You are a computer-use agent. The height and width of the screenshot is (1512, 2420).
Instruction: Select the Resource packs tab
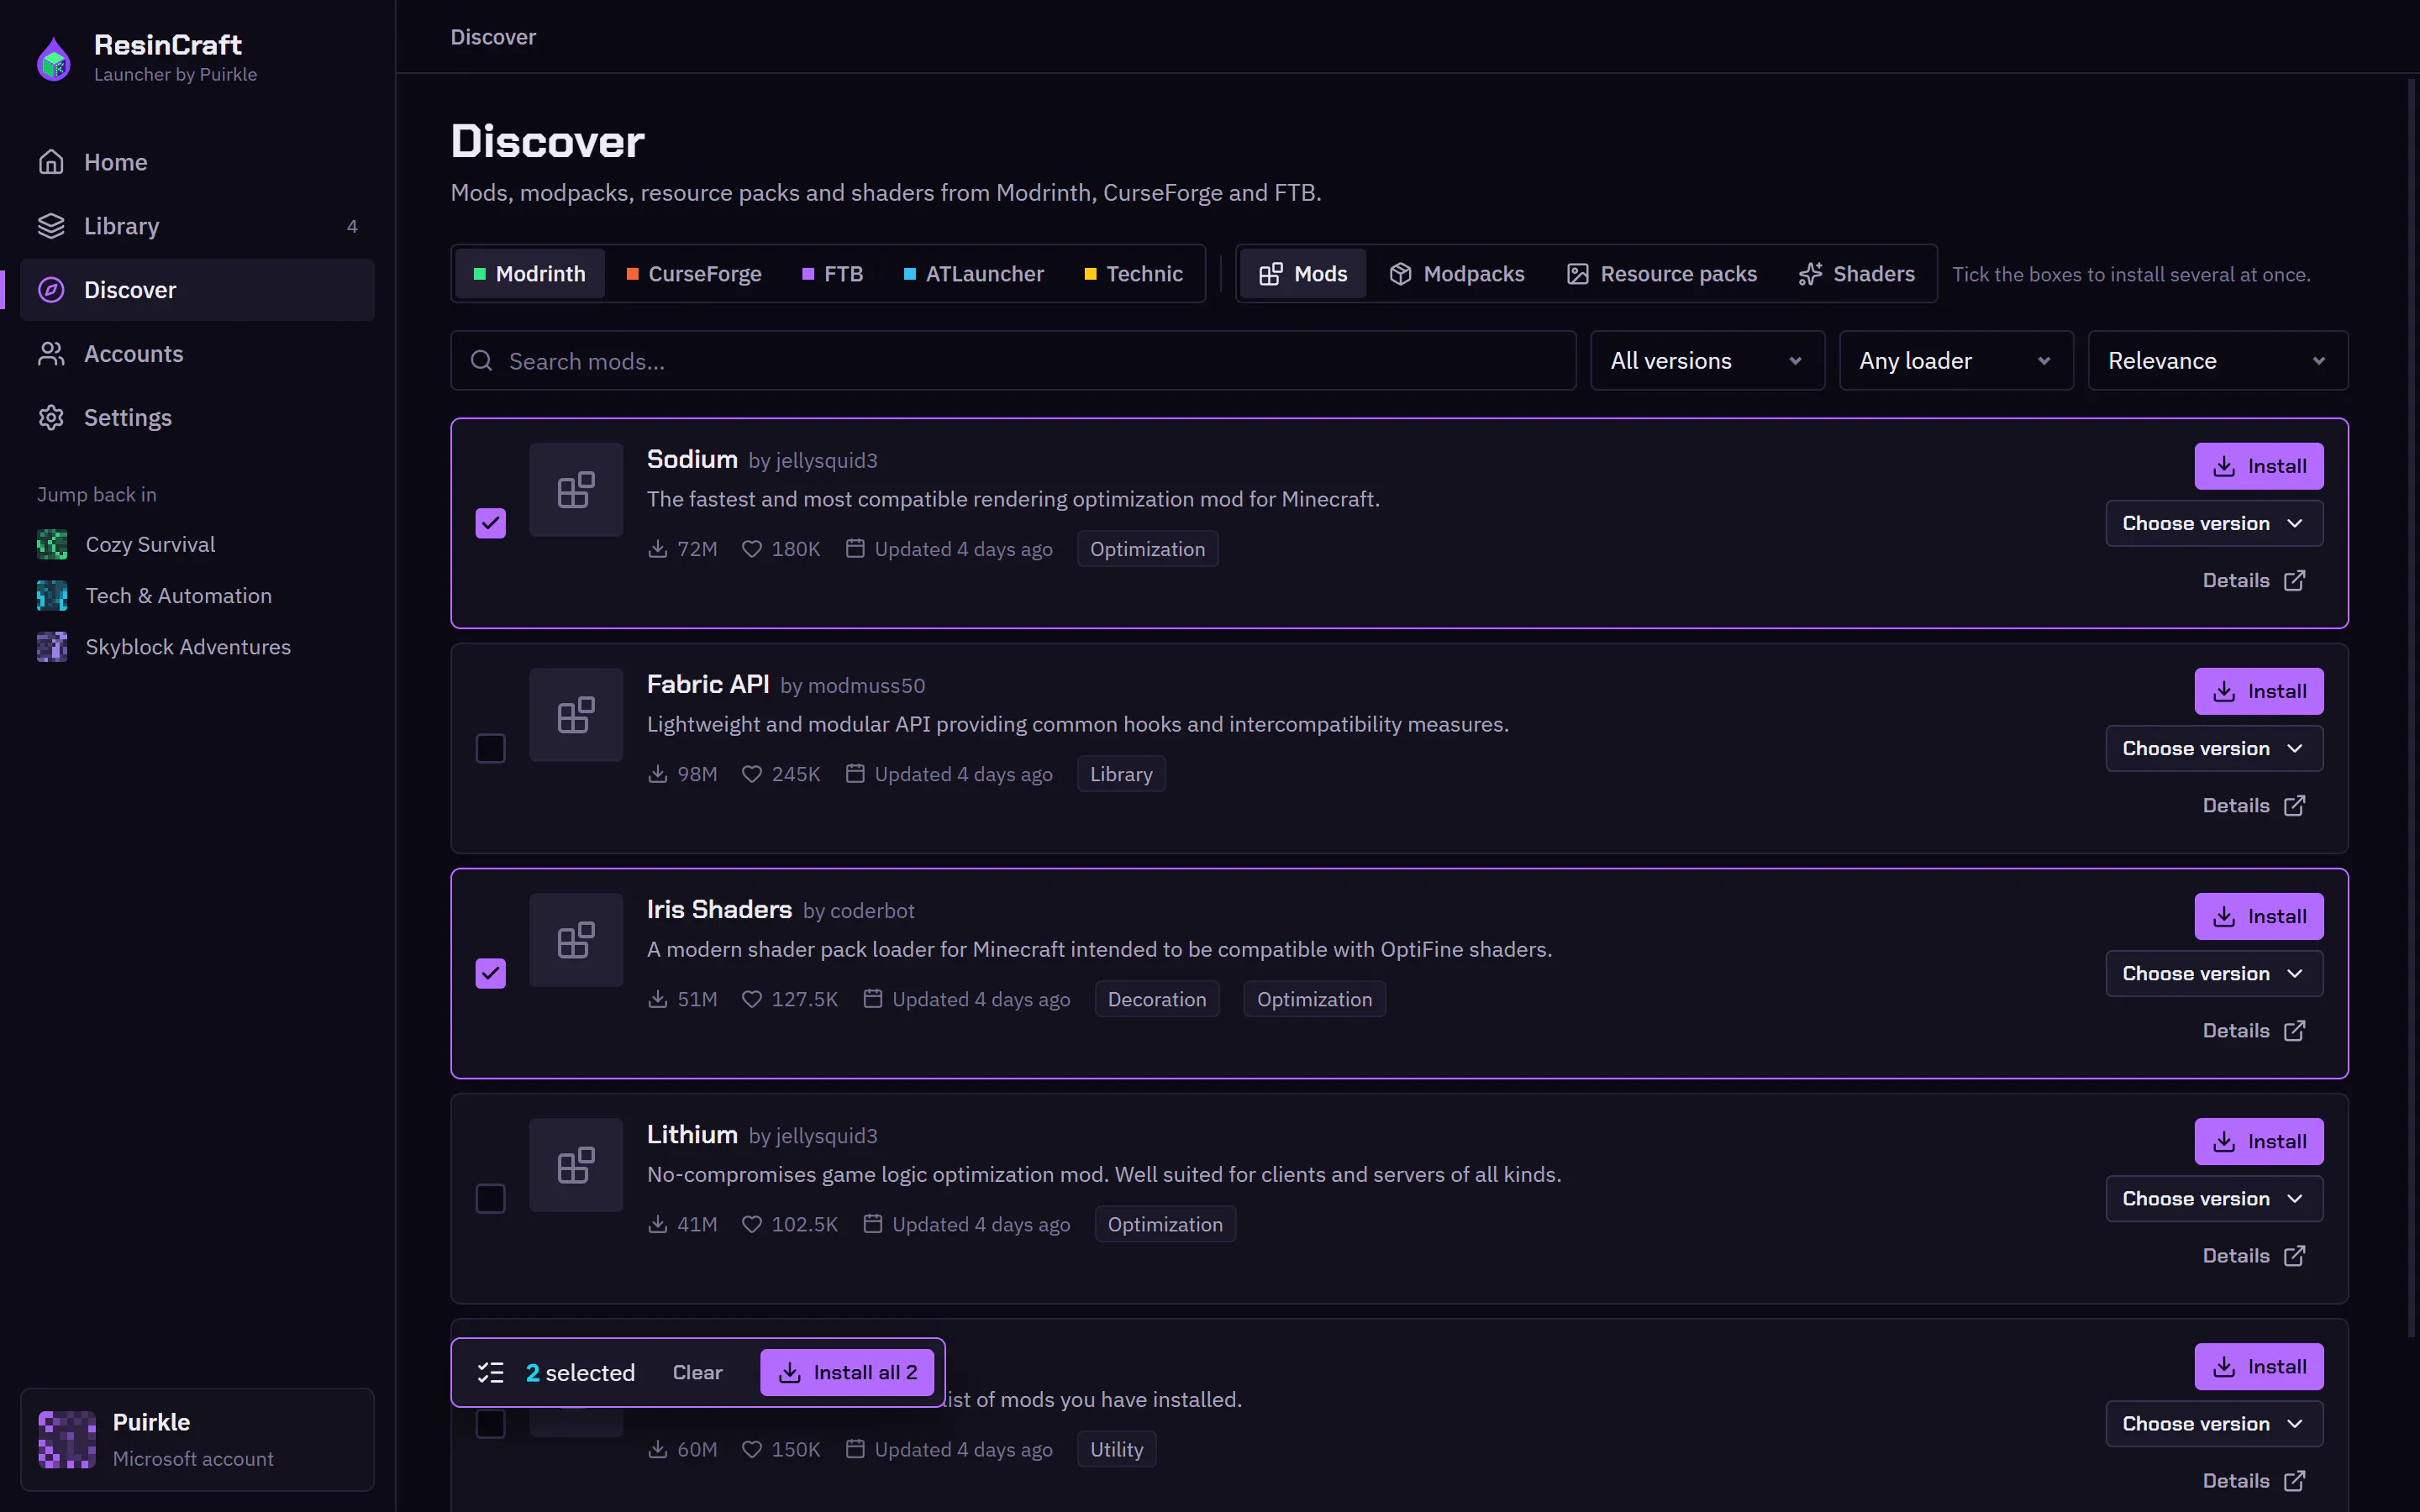[x=1662, y=274]
